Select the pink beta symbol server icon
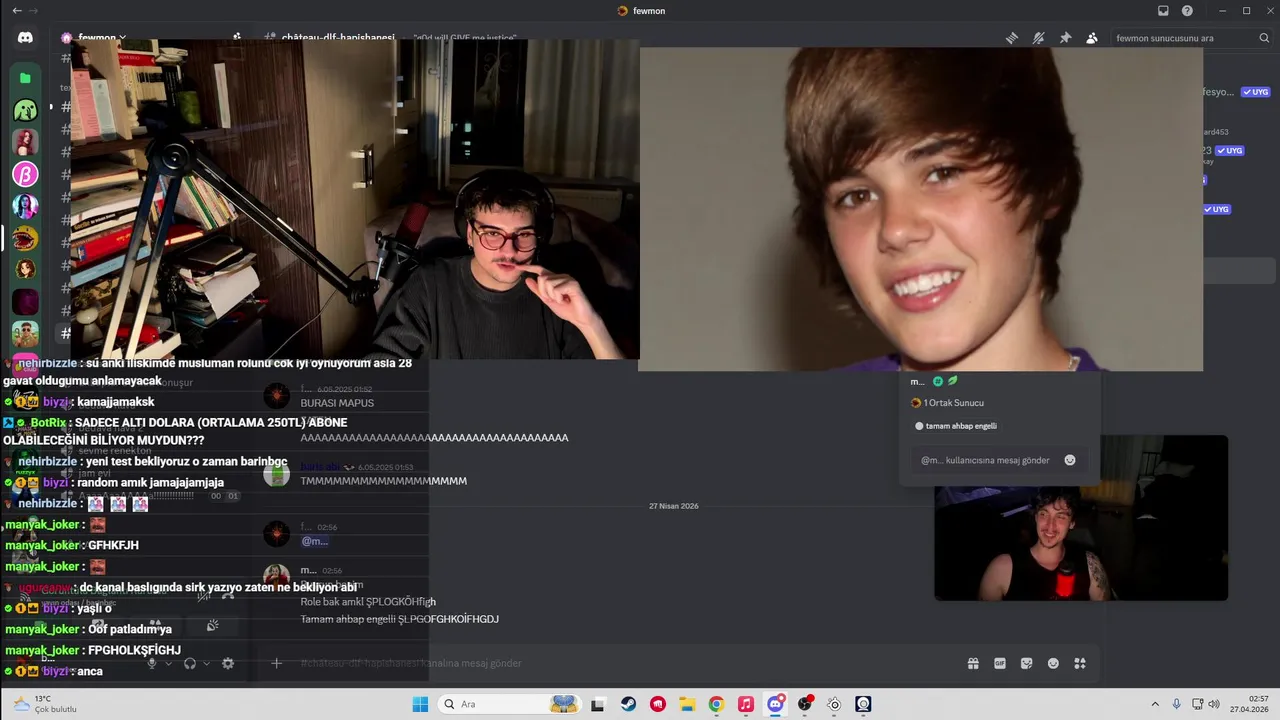The height and width of the screenshot is (720, 1280). click(25, 174)
